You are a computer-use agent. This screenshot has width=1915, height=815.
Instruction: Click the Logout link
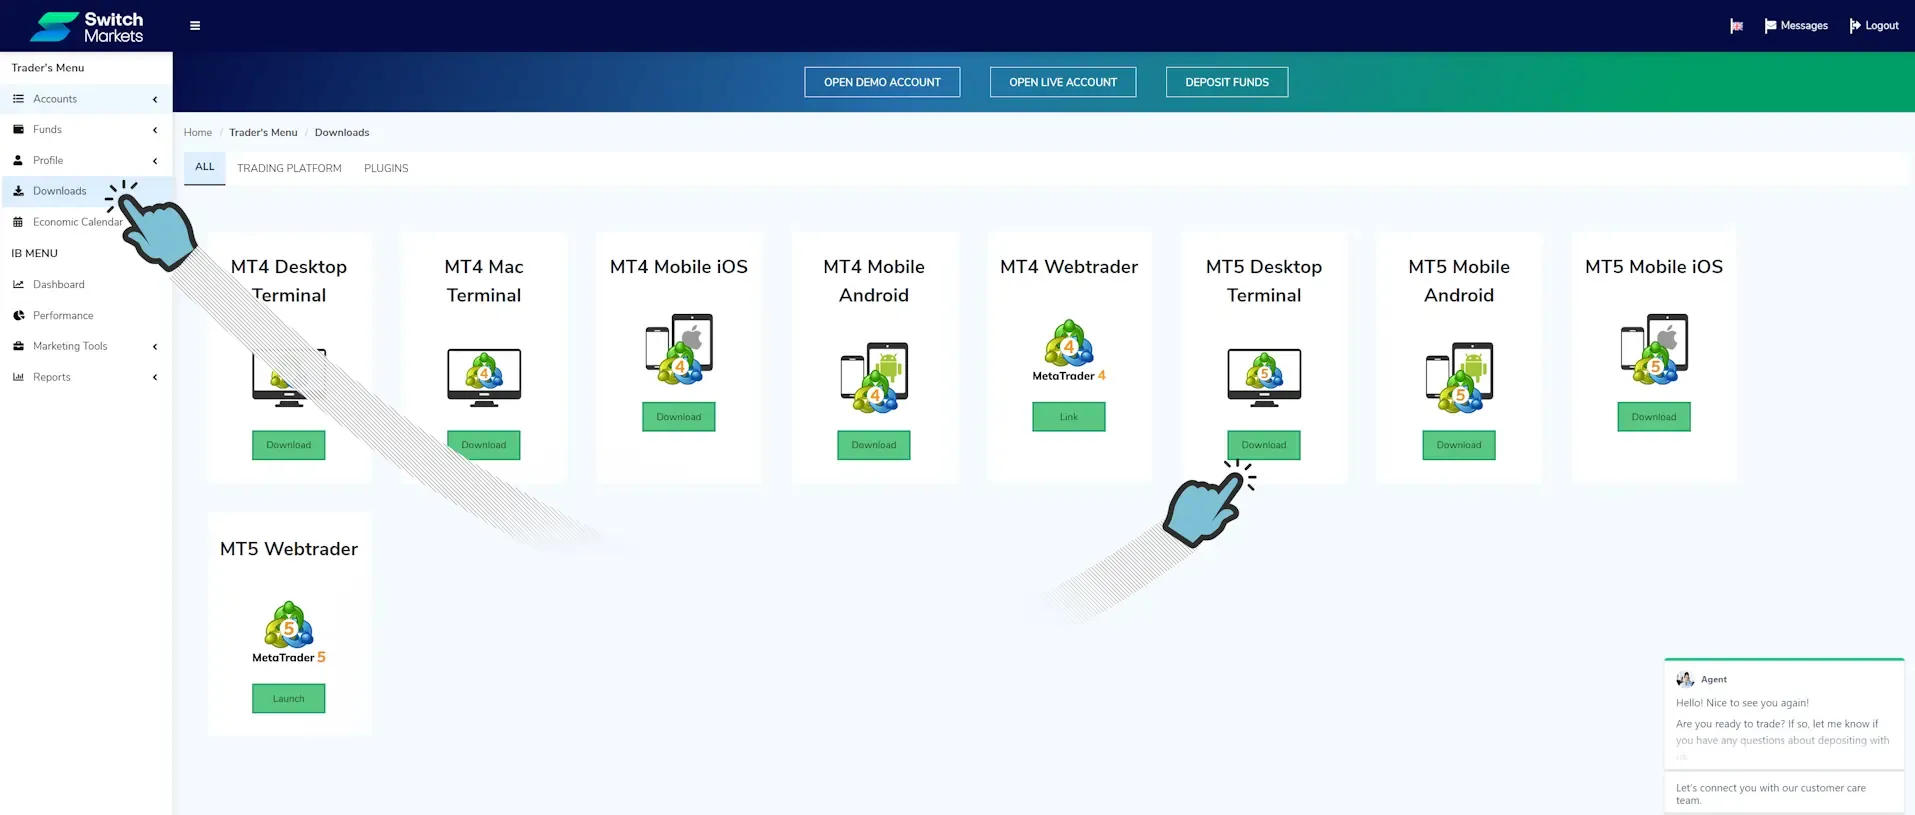[1874, 26]
